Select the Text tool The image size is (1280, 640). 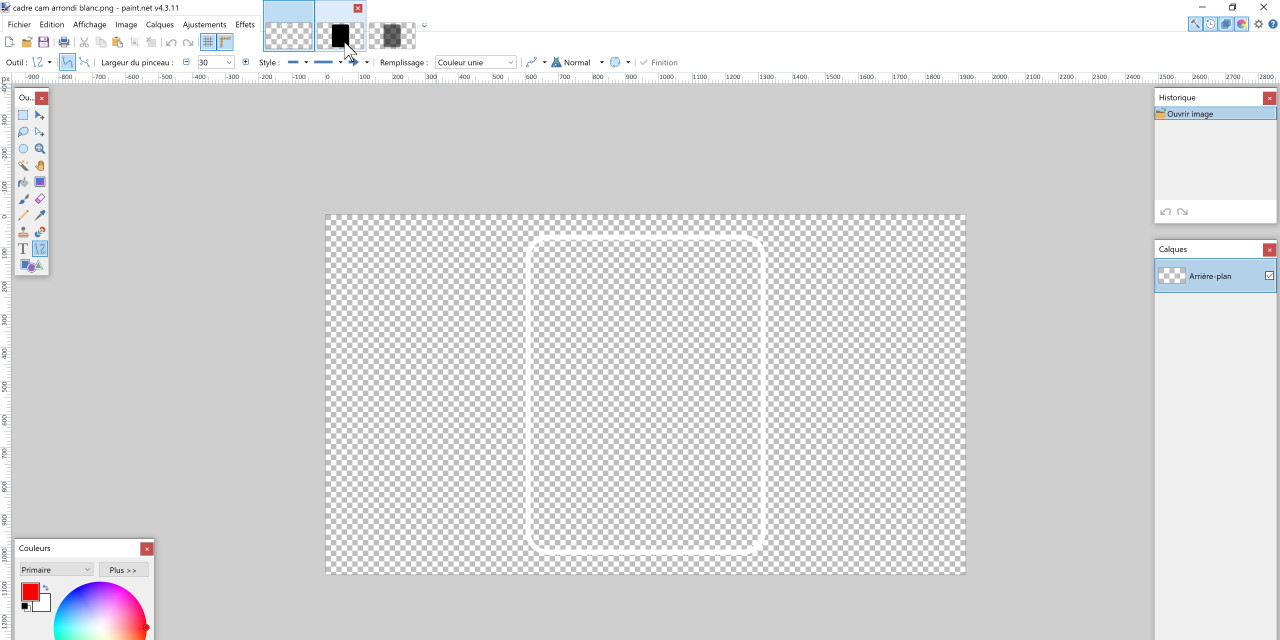23,248
